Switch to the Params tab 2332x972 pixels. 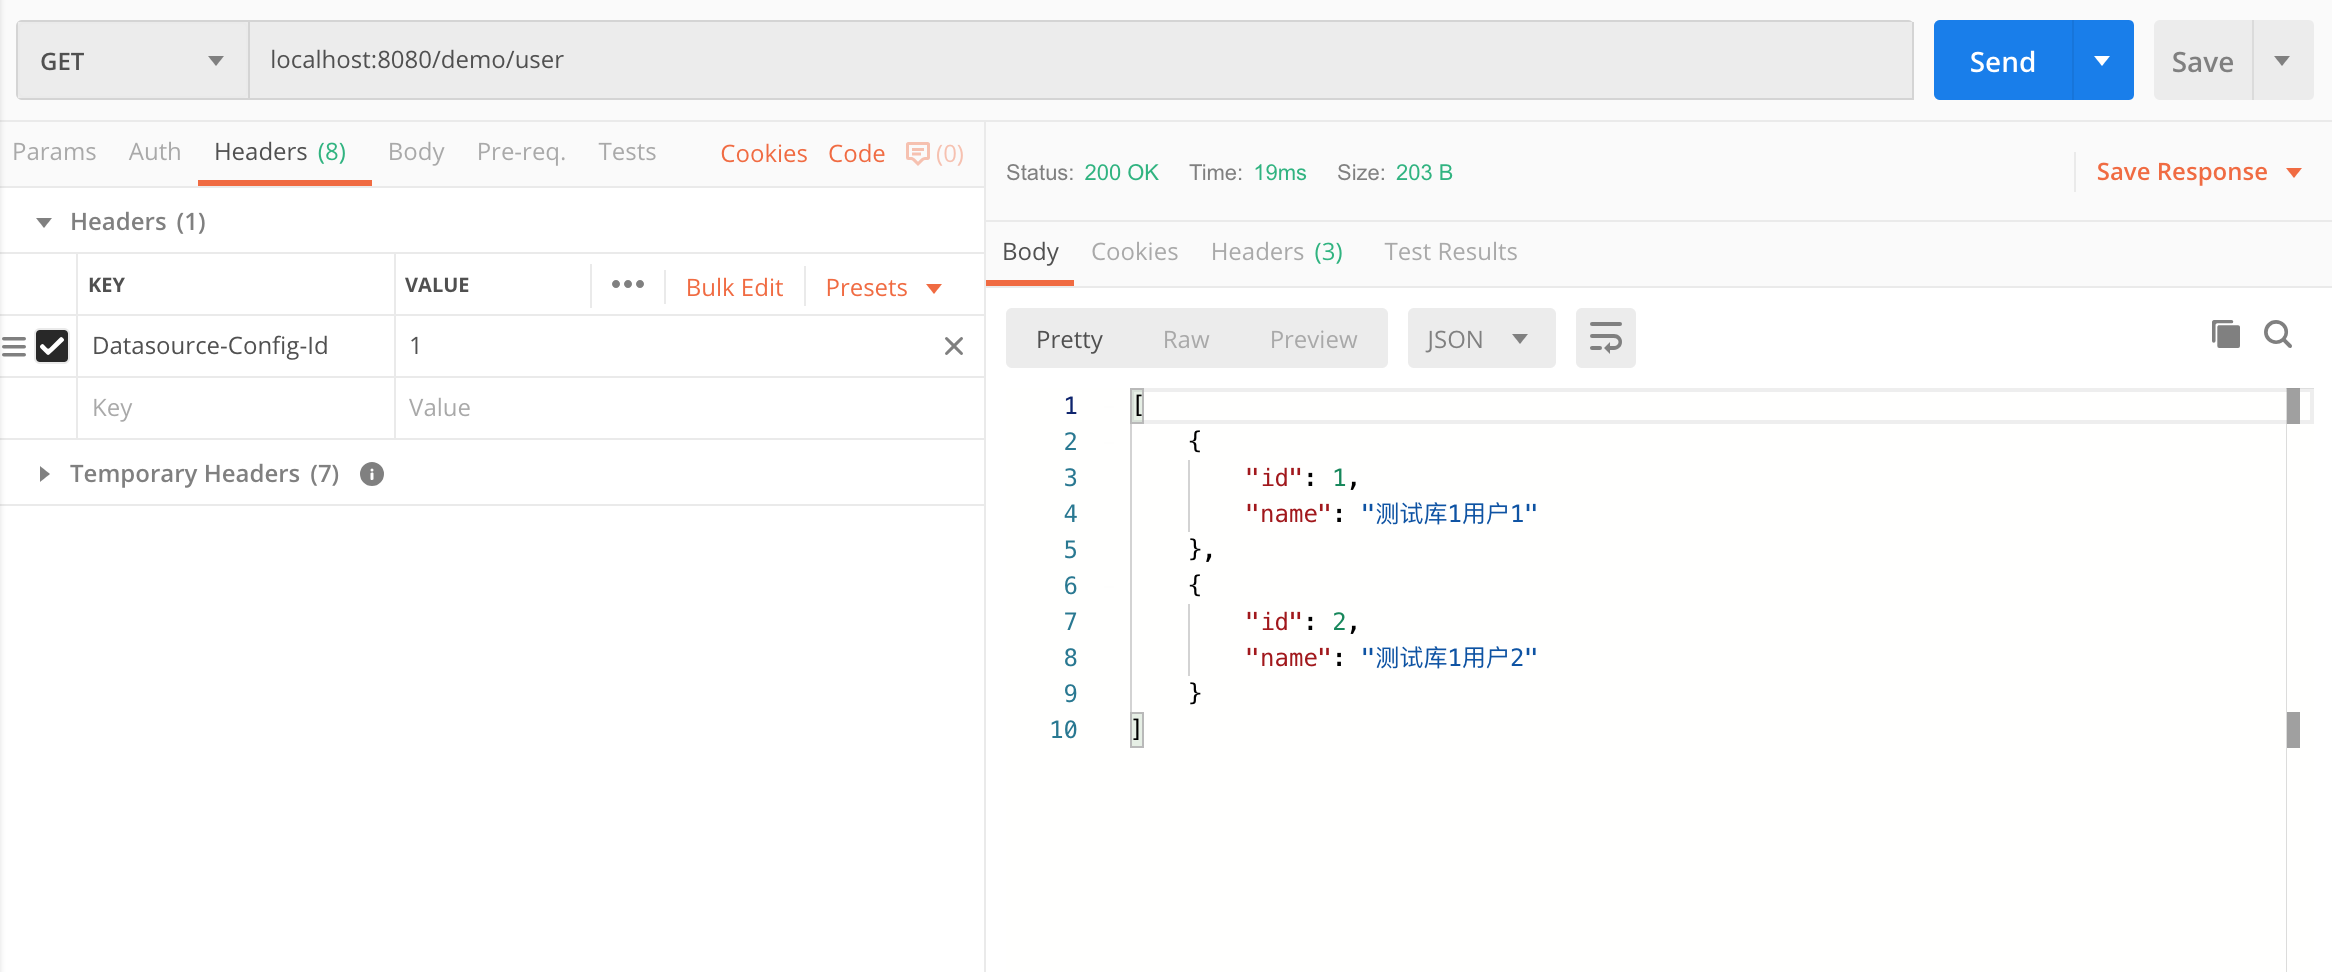pos(54,152)
